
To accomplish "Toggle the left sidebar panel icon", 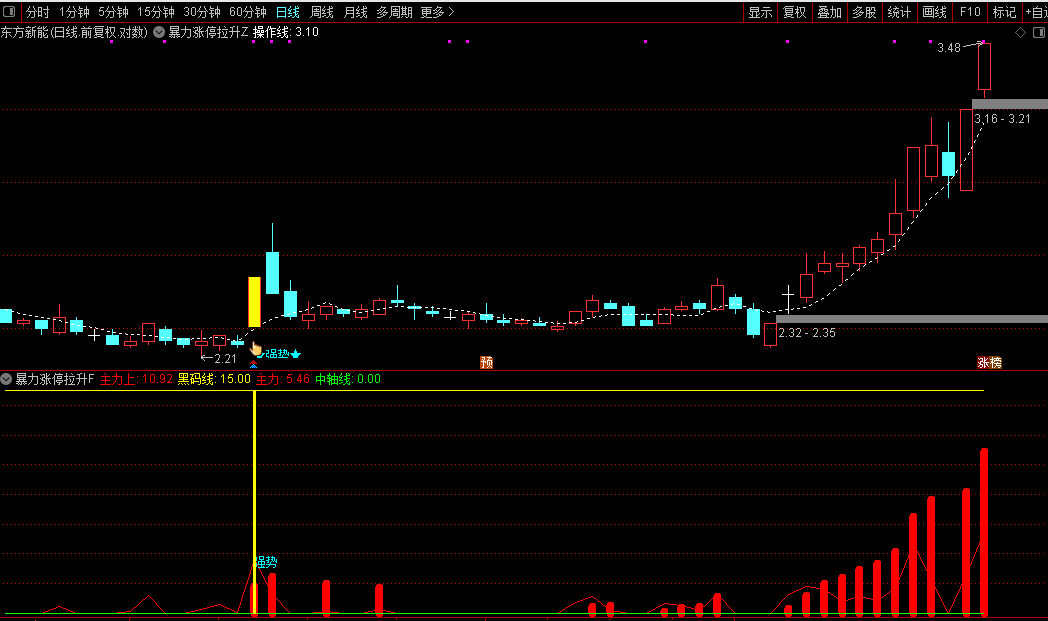I will [9, 12].
